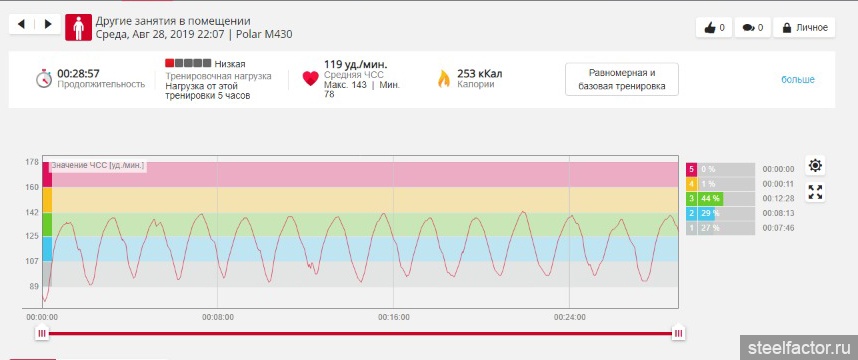Viewport: 858px width, 360px height.
Task: Click the 00:00:00 time axis label
Action: coord(42,317)
